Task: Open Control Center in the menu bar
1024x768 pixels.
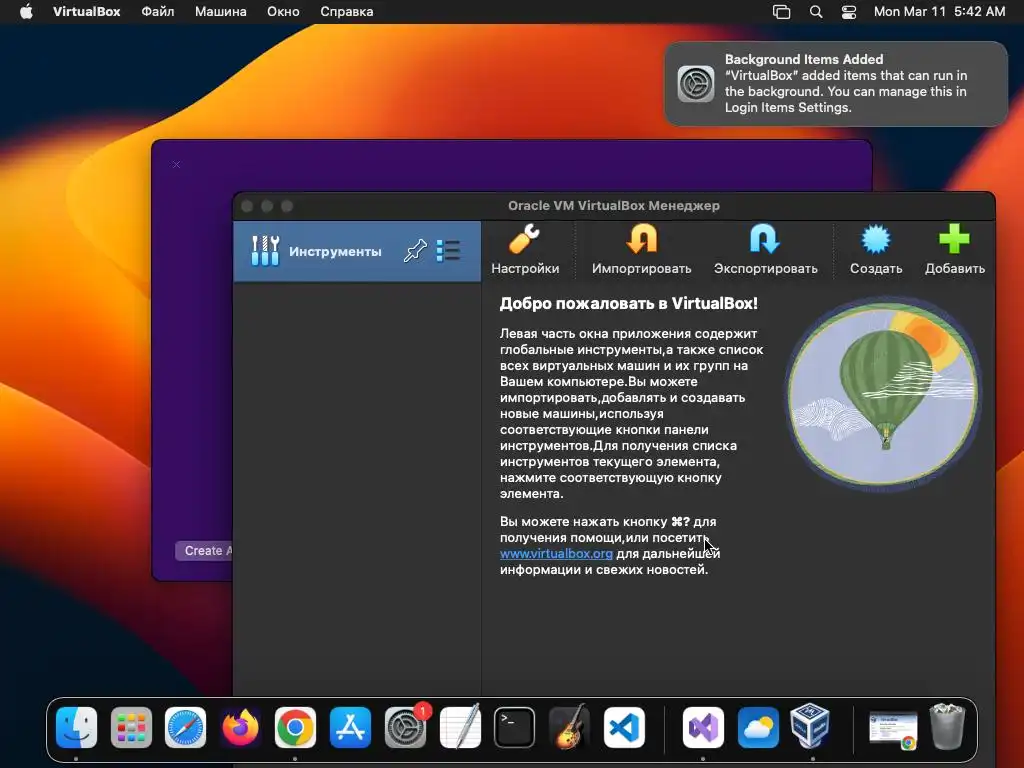Action: click(848, 12)
